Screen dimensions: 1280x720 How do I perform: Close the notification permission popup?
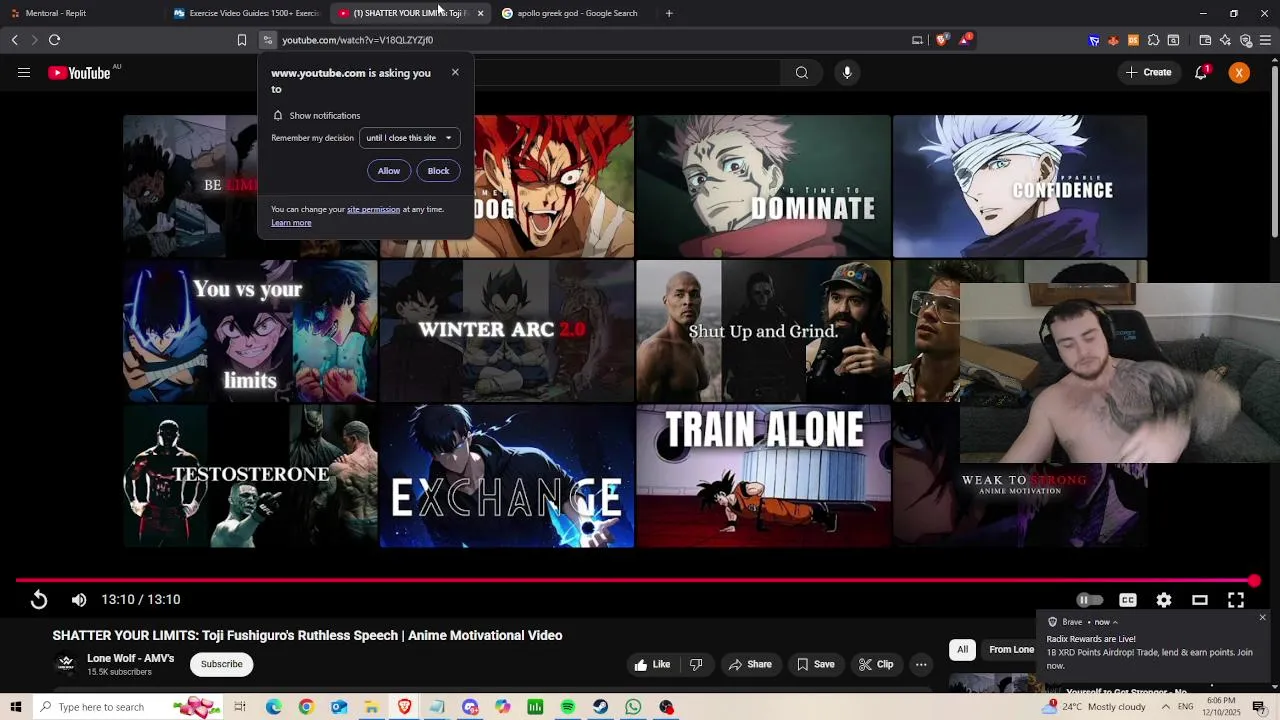(x=455, y=72)
